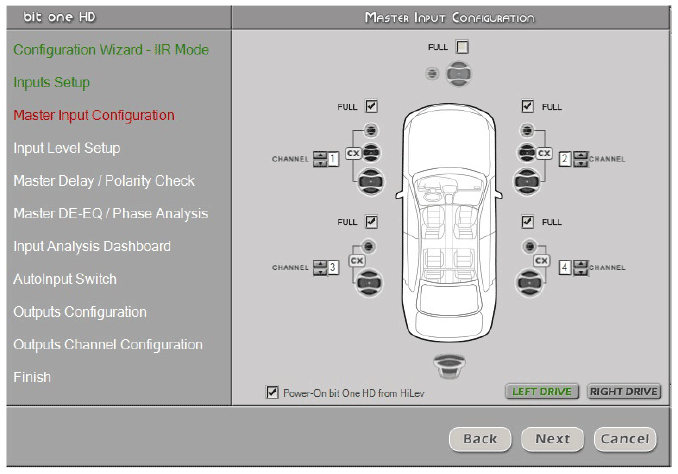Open the Input Analysis Dashboard step

(92, 246)
